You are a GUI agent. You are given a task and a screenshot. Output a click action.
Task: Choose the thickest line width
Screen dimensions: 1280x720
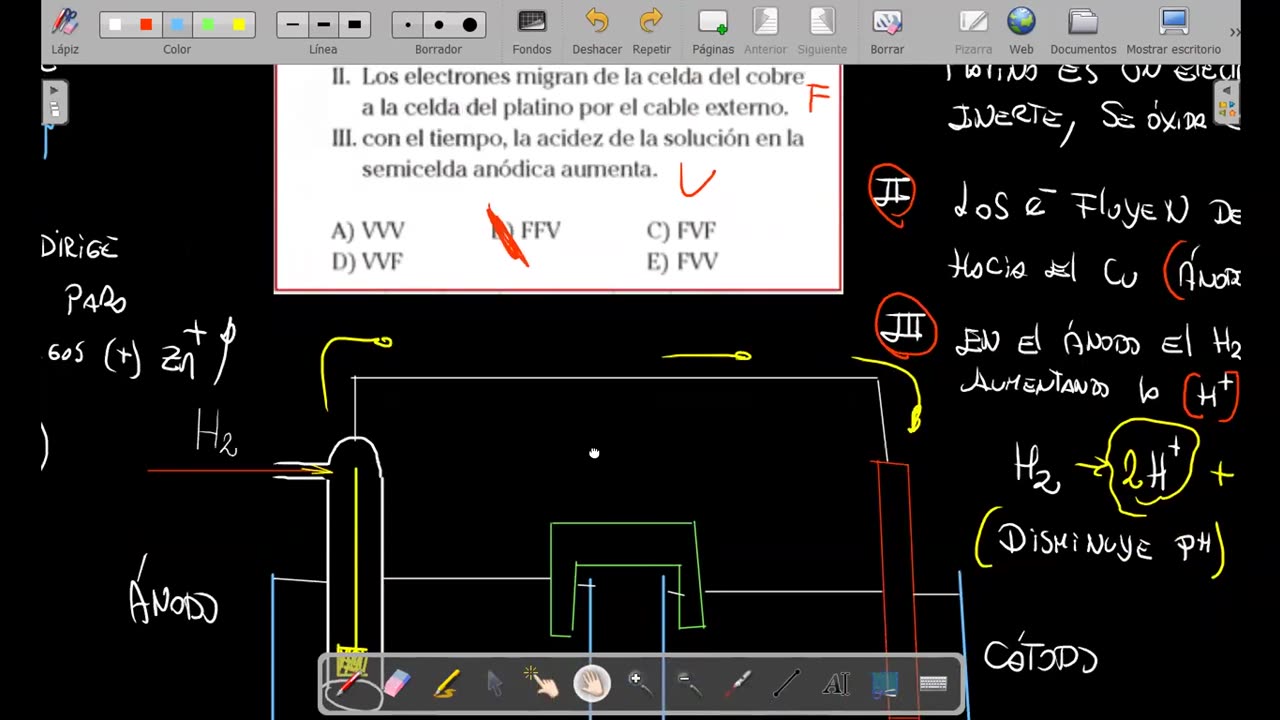(x=354, y=25)
